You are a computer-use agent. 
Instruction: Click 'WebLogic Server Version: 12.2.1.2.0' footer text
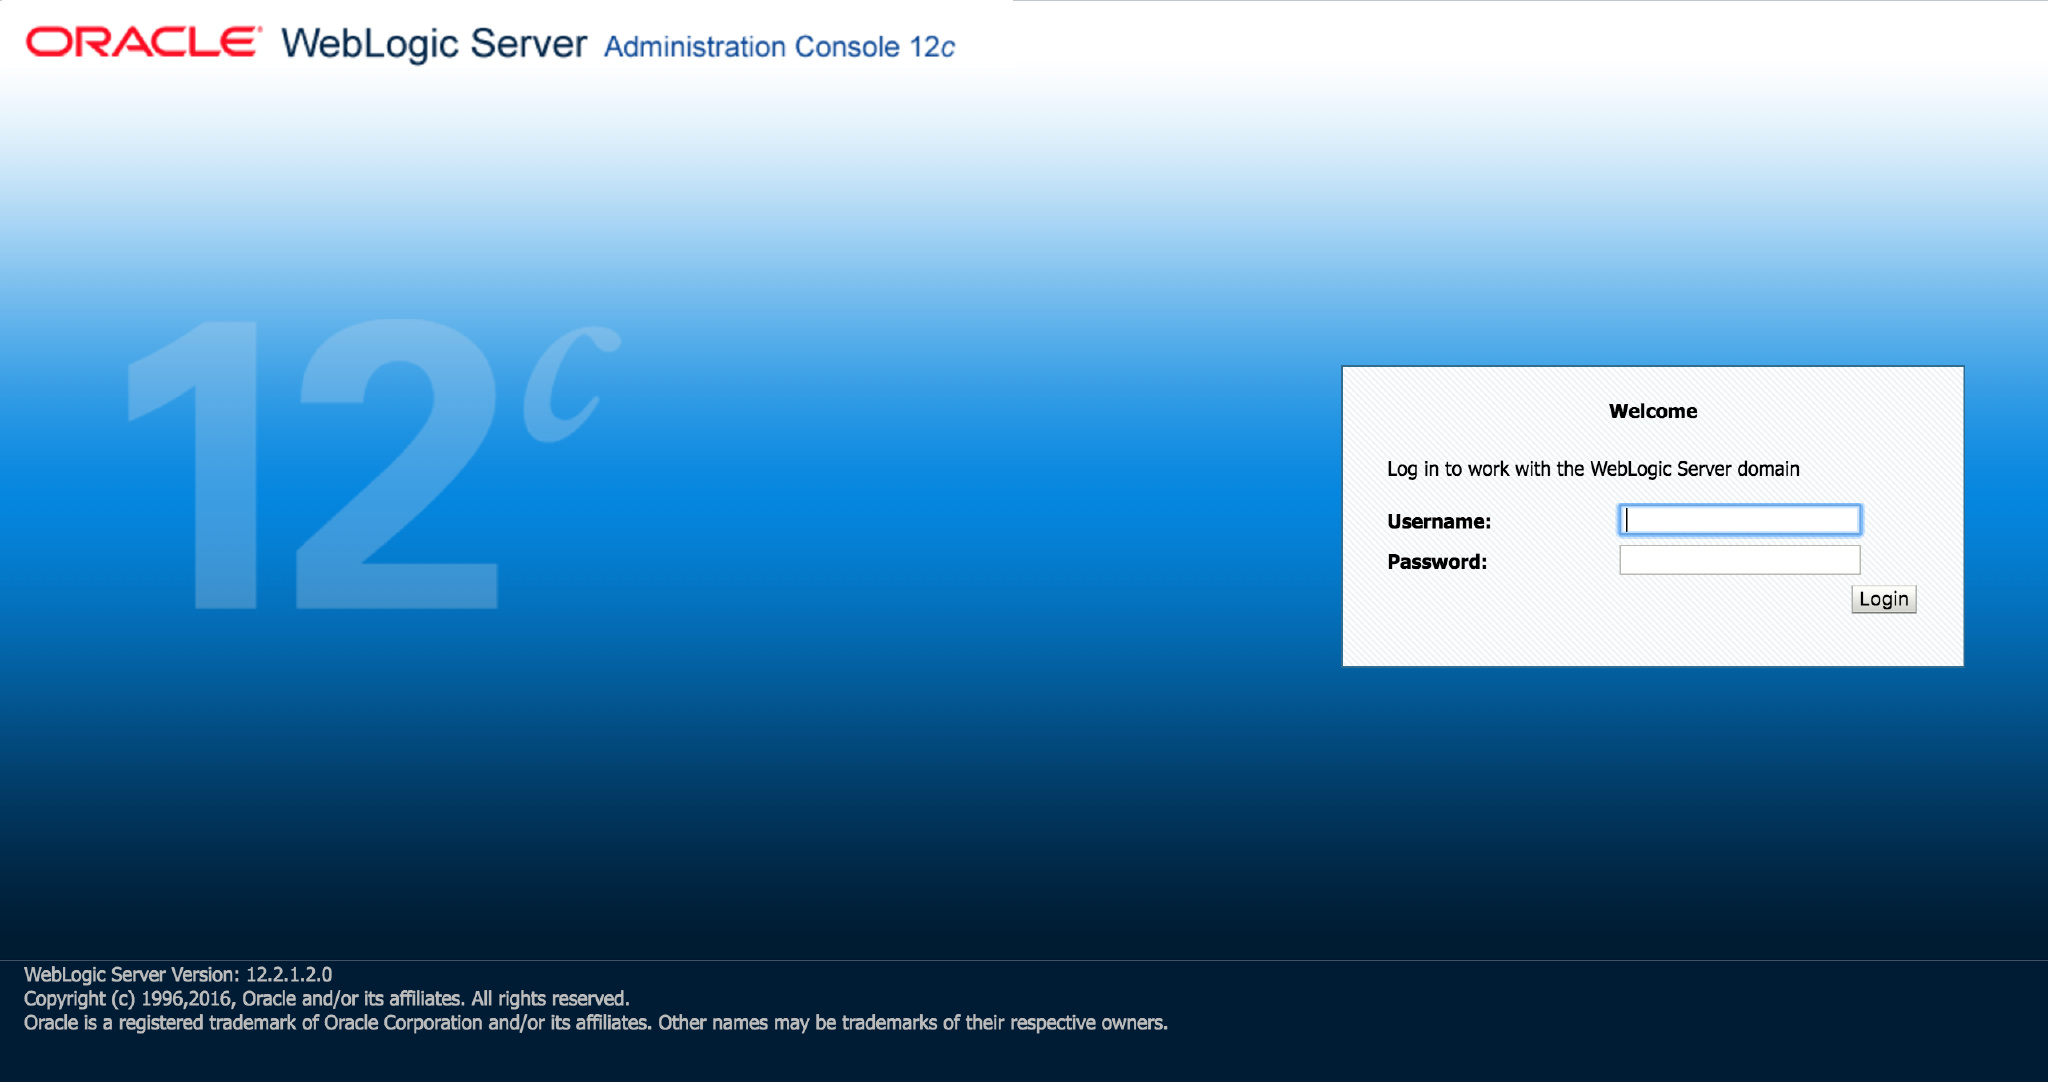(178, 974)
